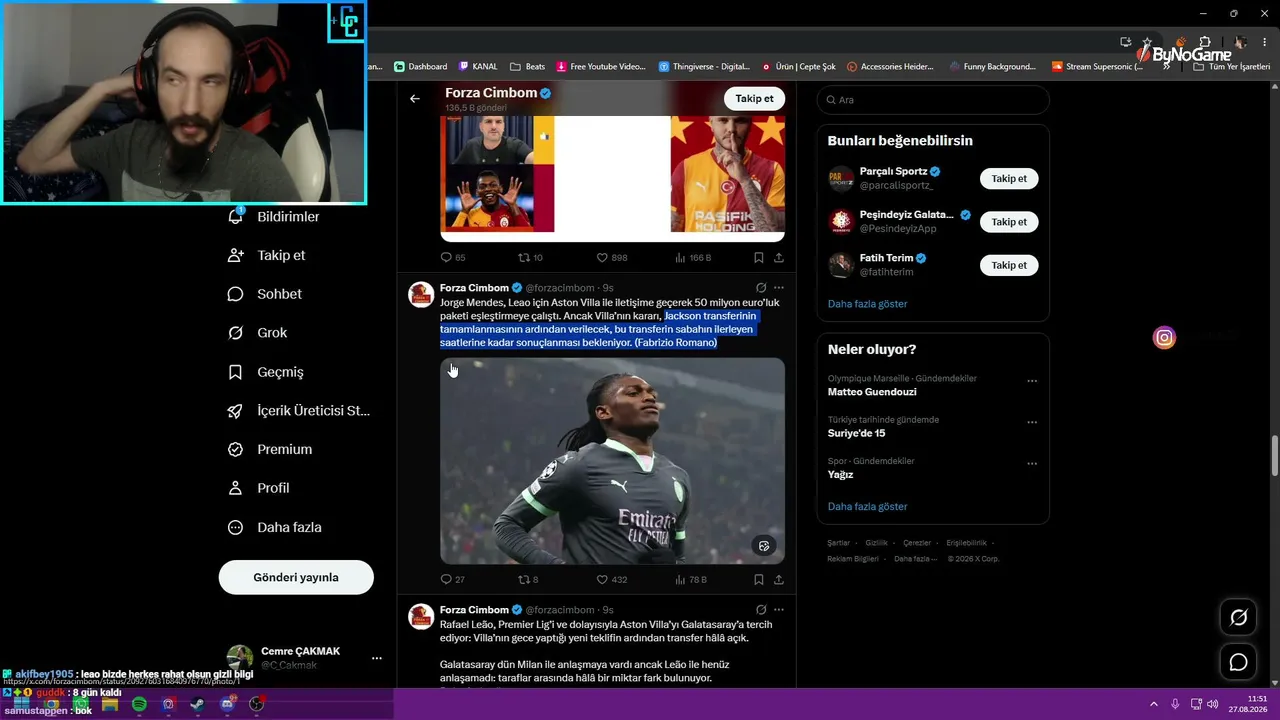
Task: Open the floating messages chat button
Action: 1238,662
